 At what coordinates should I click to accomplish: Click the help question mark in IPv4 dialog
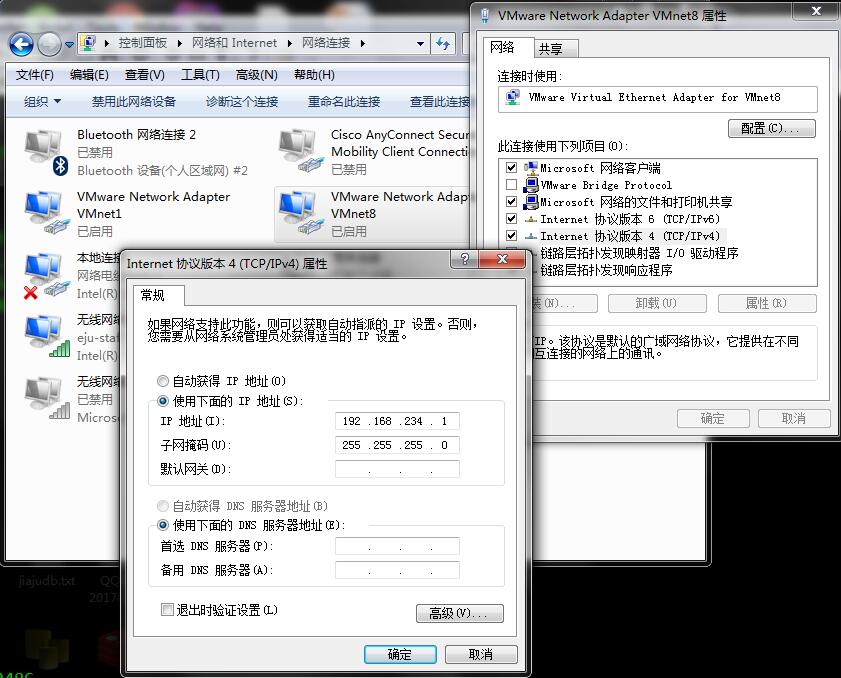point(464,260)
